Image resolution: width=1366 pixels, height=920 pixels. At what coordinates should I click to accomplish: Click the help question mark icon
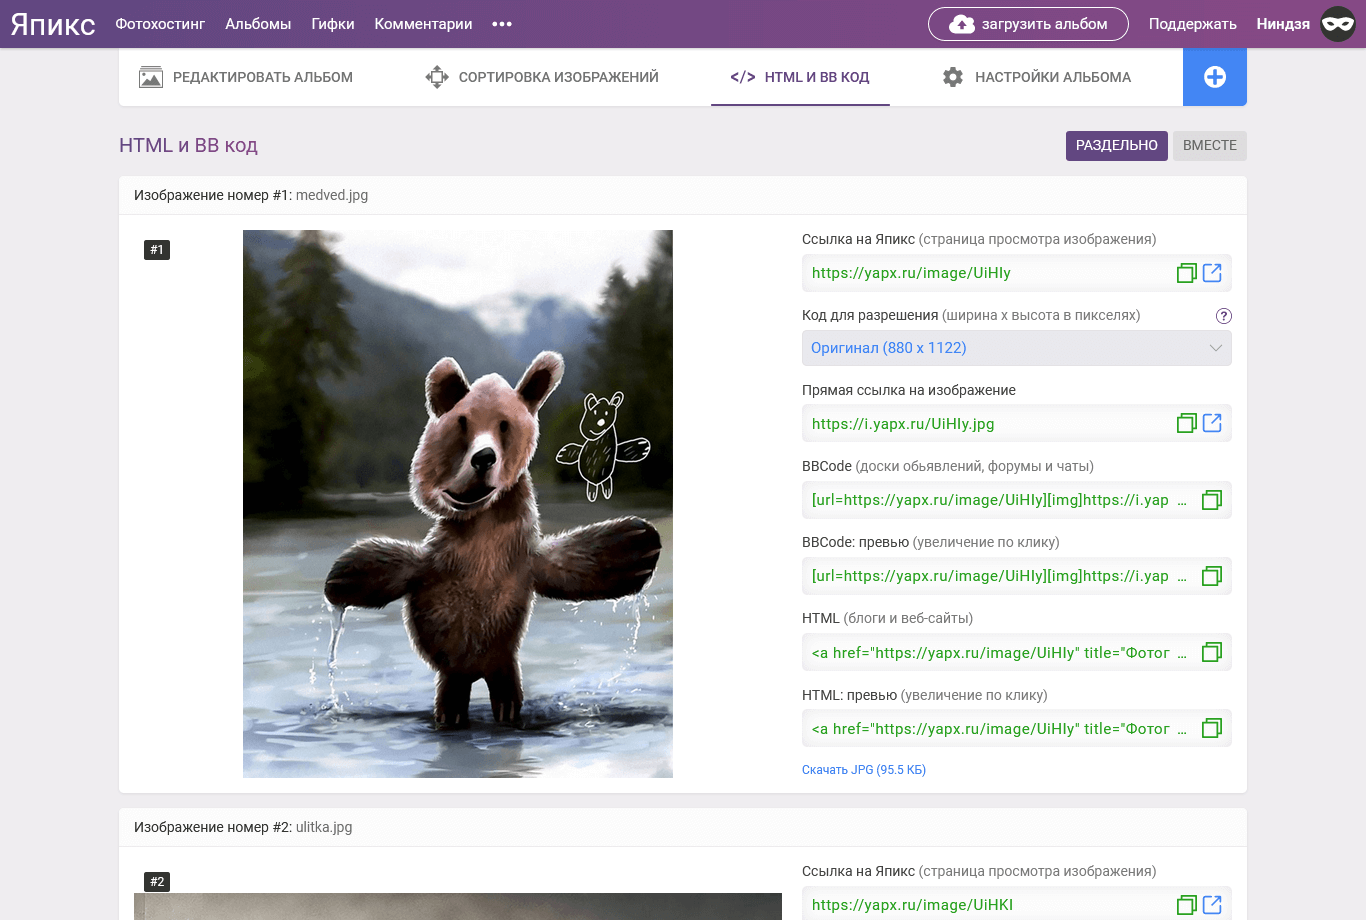[1223, 316]
